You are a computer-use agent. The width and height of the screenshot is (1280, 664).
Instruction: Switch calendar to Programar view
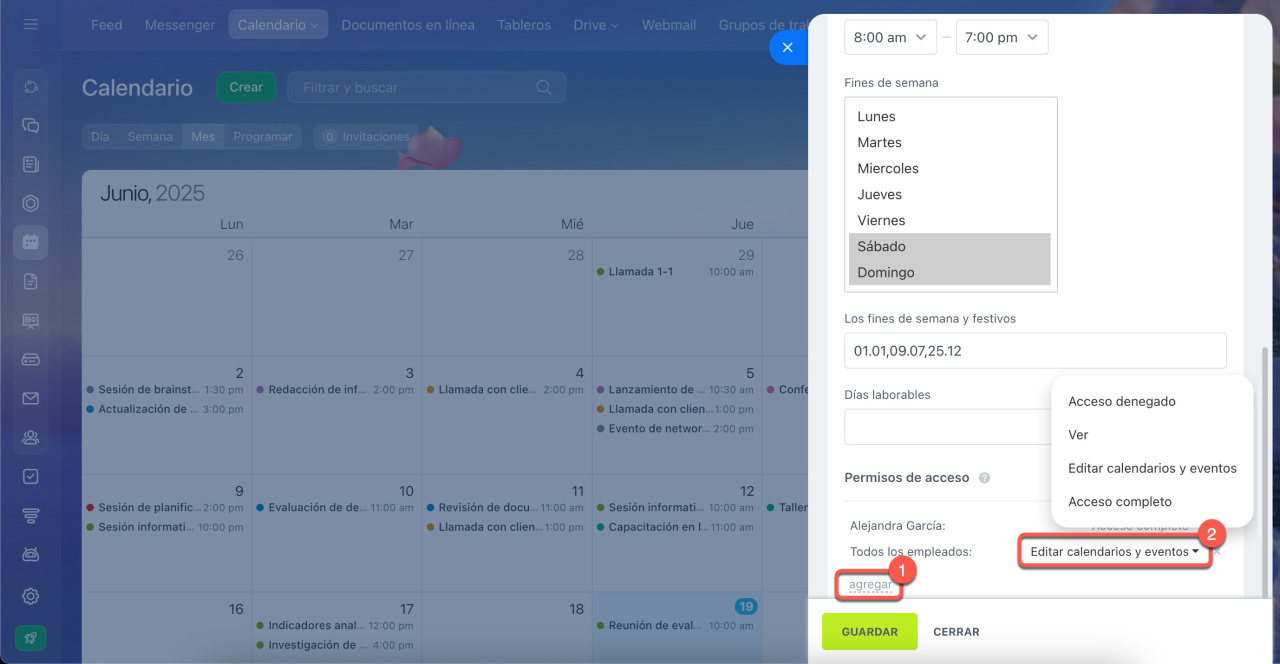coord(263,136)
